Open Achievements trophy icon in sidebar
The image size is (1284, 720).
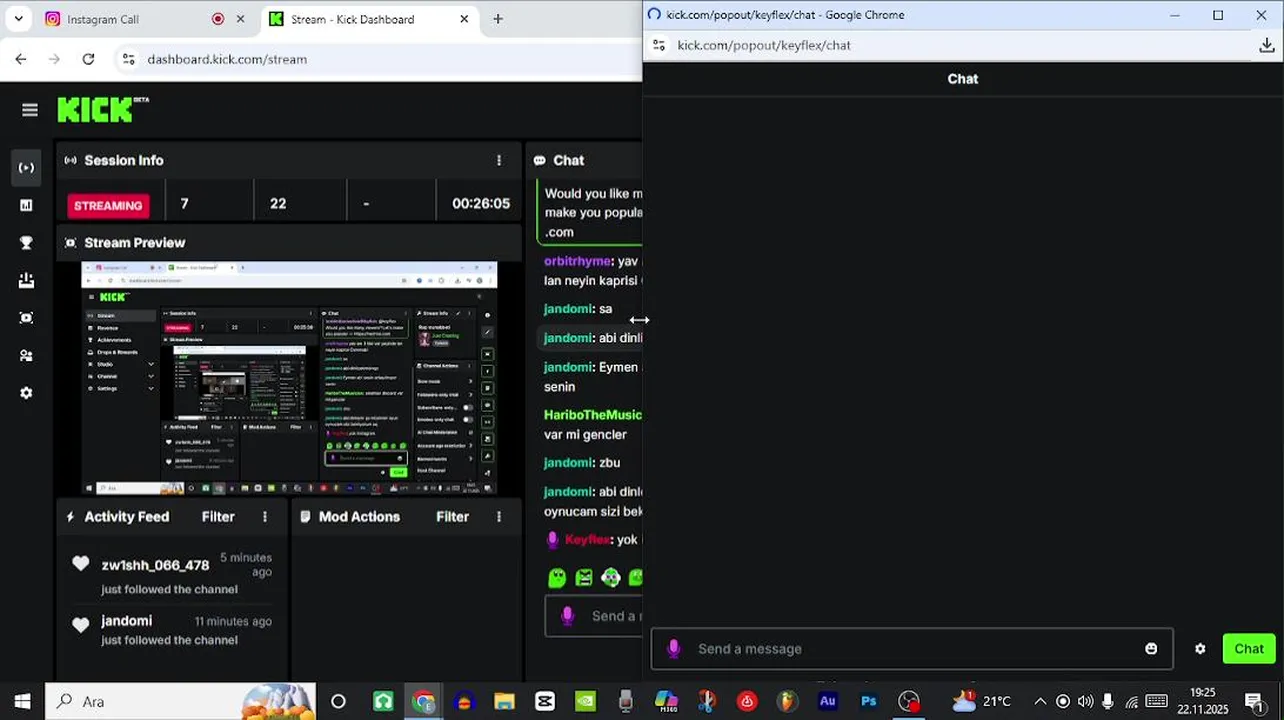(27, 243)
